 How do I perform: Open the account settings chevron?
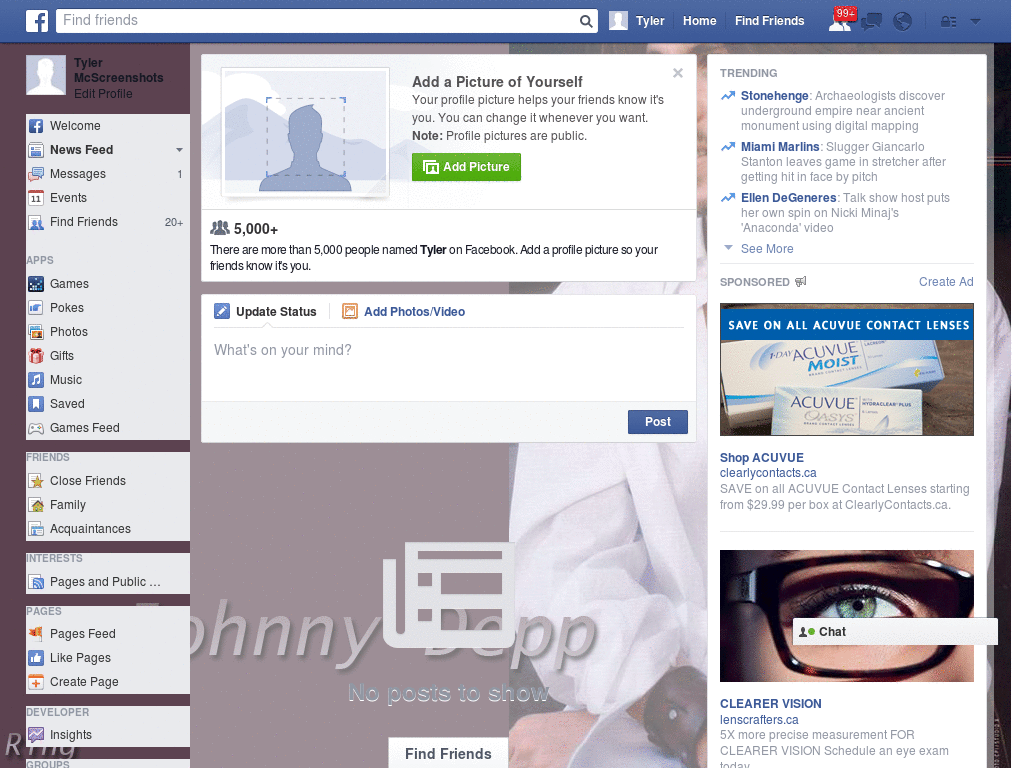(x=975, y=20)
